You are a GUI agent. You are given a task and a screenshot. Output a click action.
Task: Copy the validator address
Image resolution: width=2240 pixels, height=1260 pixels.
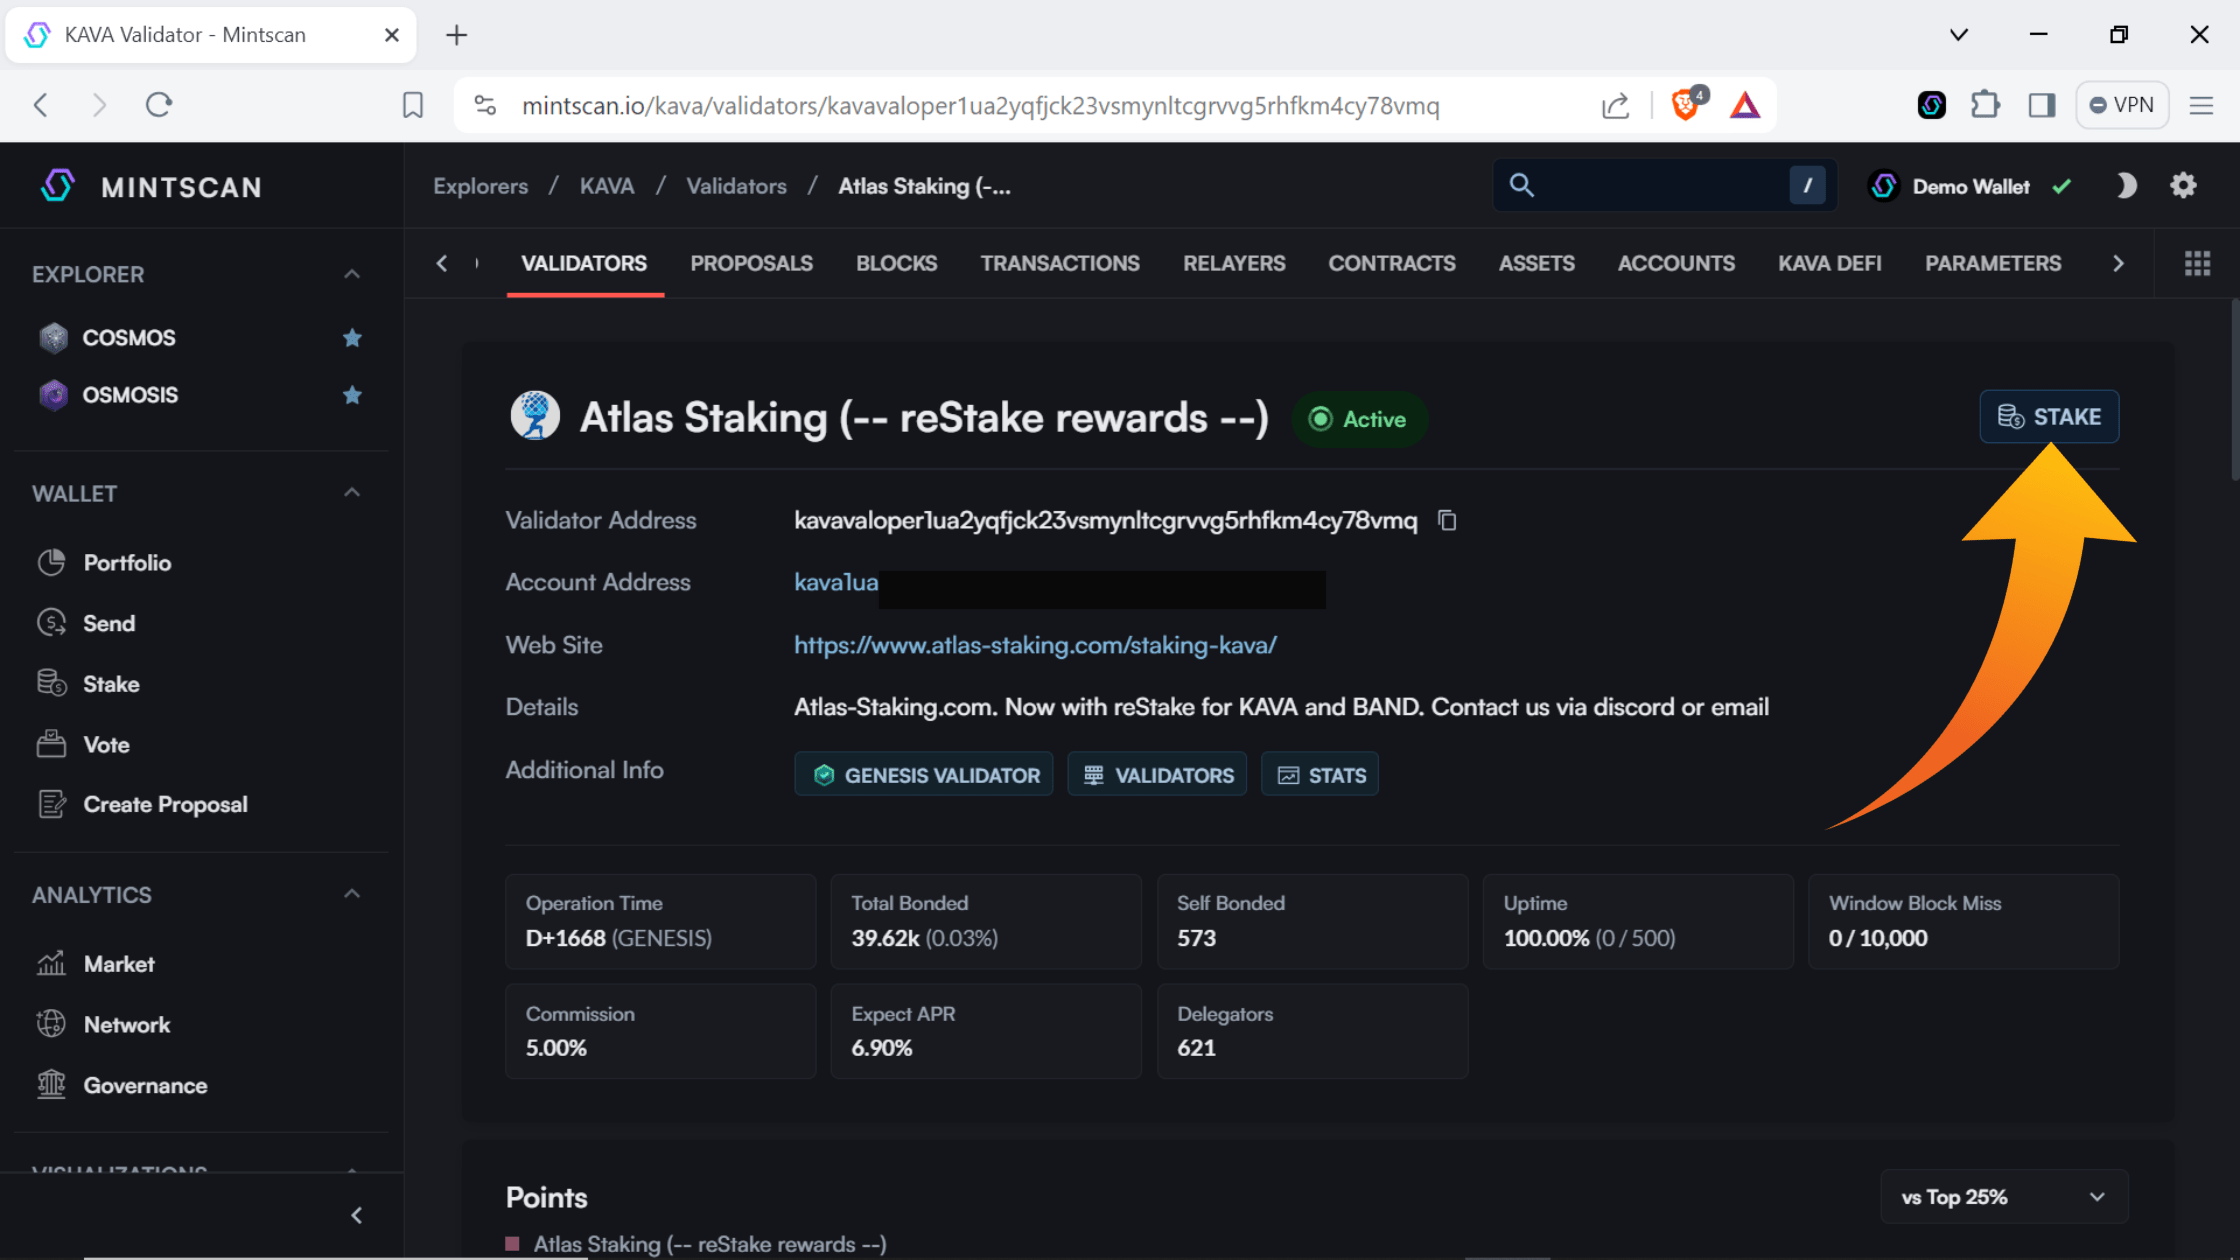click(x=1446, y=520)
